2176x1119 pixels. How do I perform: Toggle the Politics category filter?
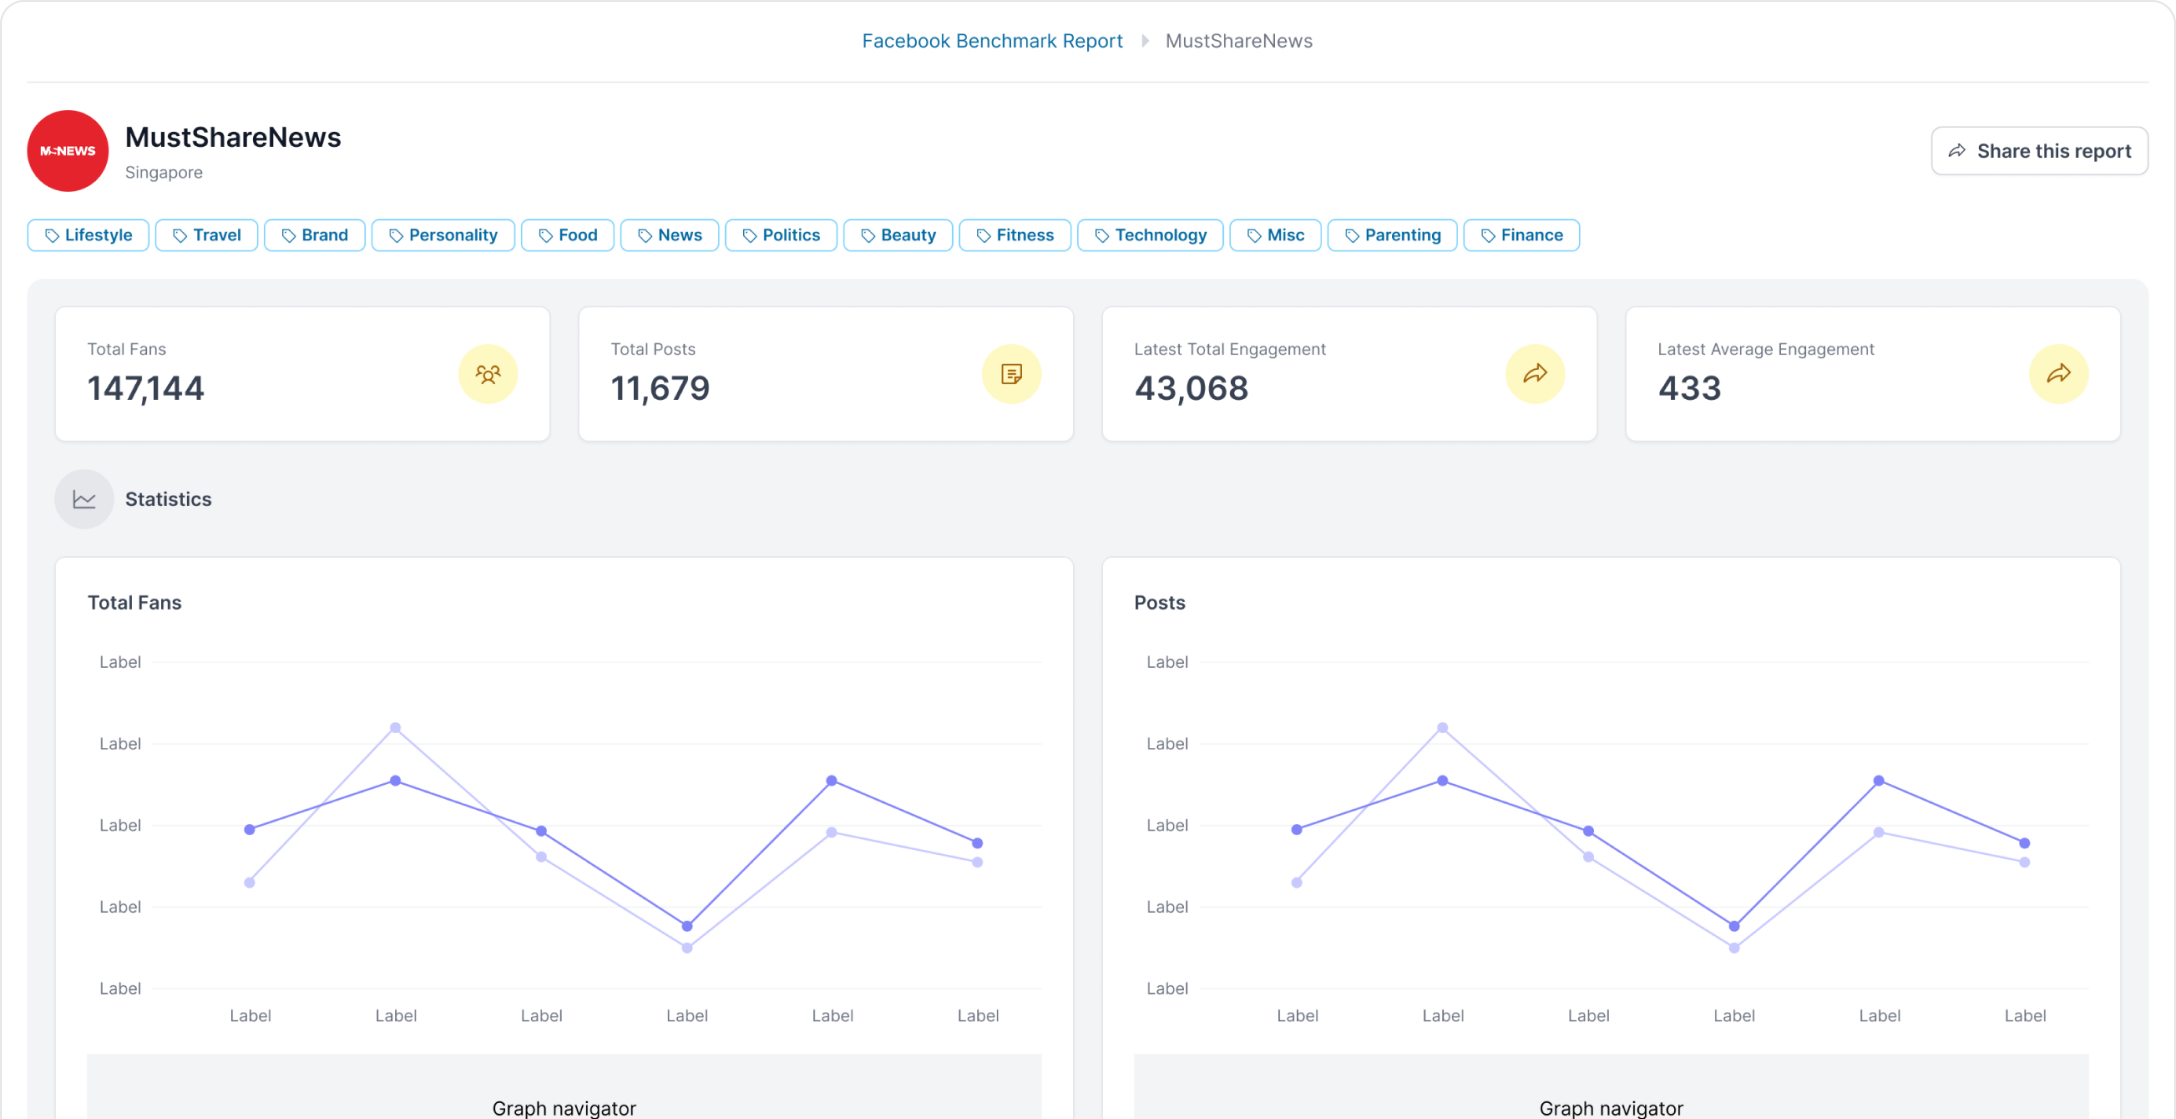tap(781, 235)
